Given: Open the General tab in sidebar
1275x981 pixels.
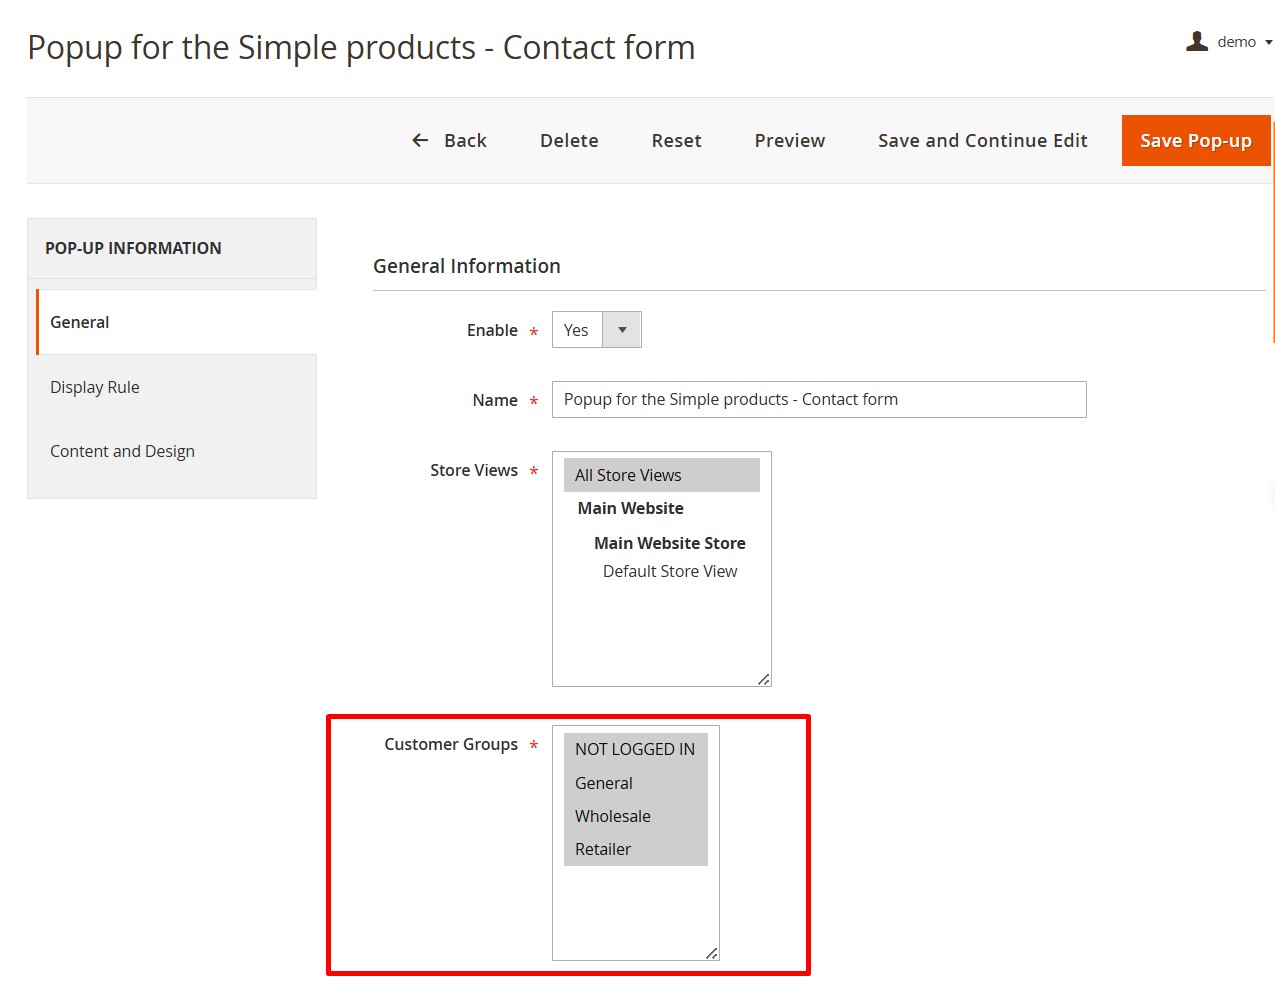Looking at the screenshot, I should tap(80, 322).
